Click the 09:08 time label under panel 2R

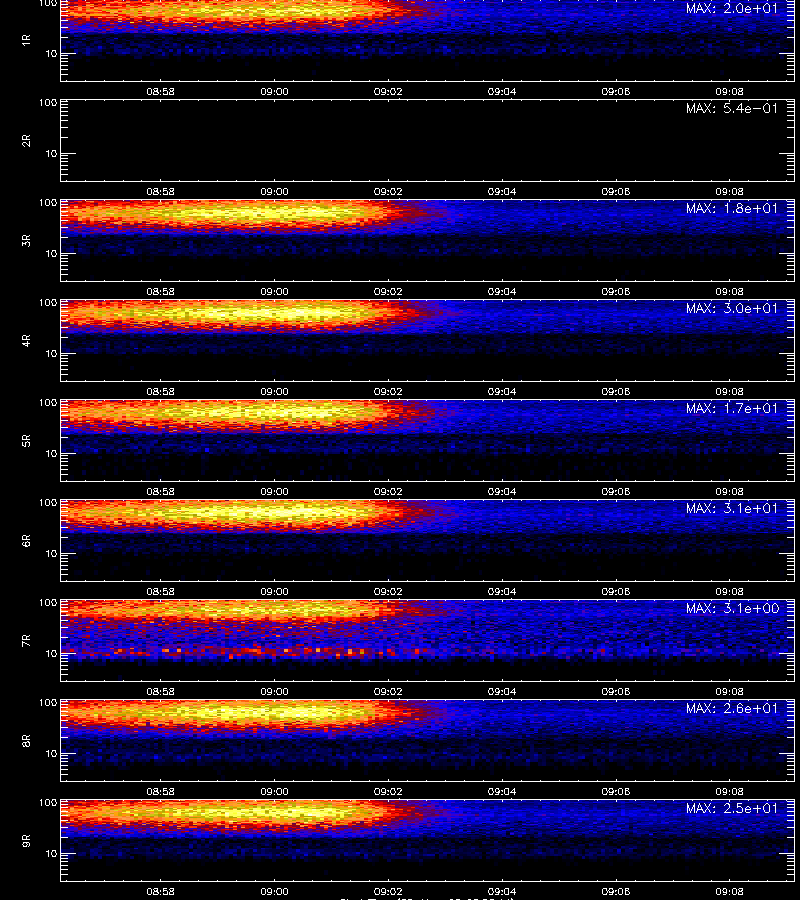point(729,192)
